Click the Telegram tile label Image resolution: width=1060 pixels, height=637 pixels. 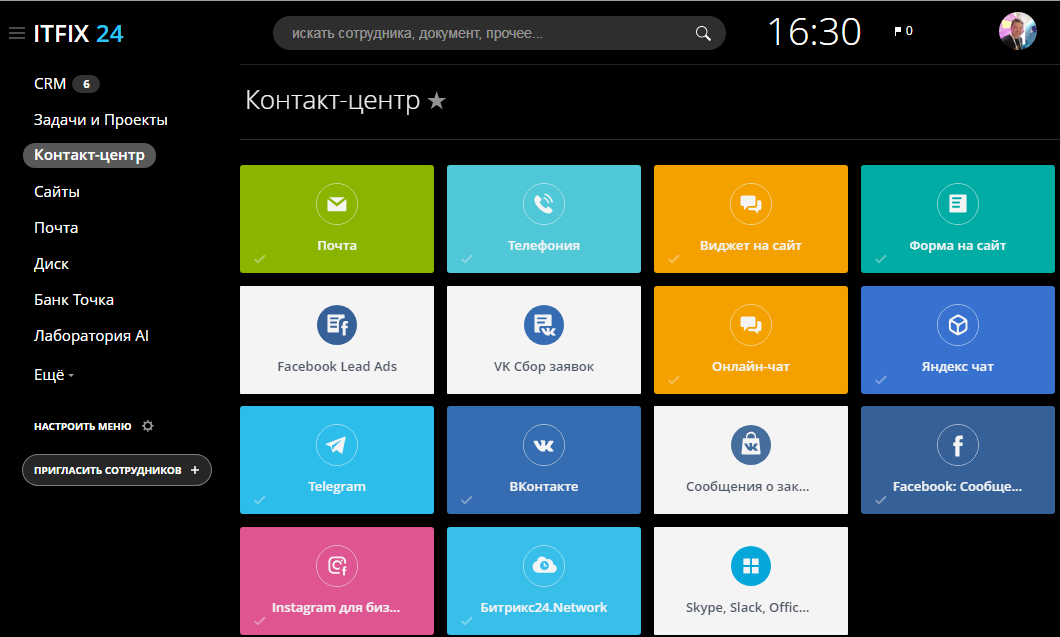(x=337, y=486)
